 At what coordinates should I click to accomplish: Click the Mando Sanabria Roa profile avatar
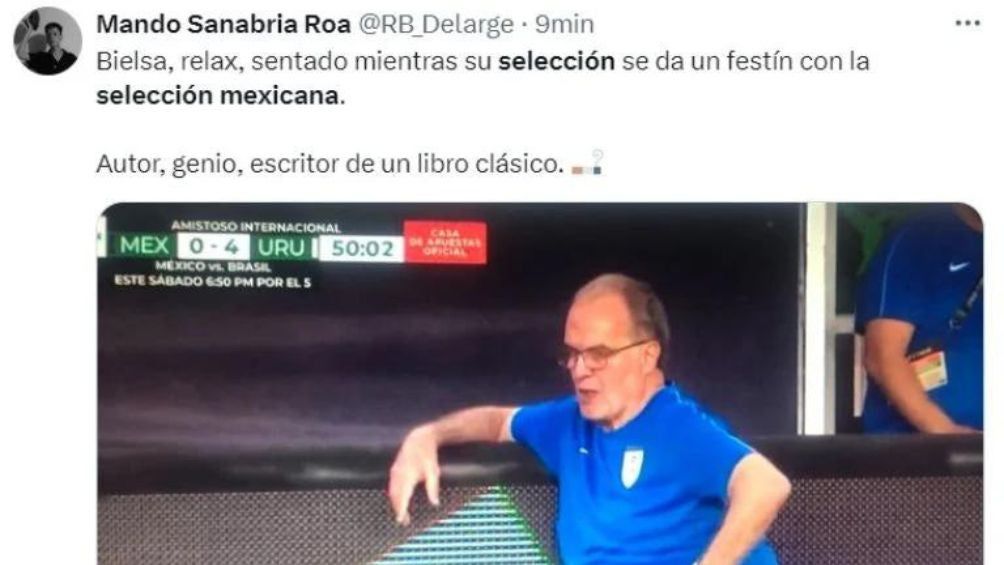pos(47,41)
